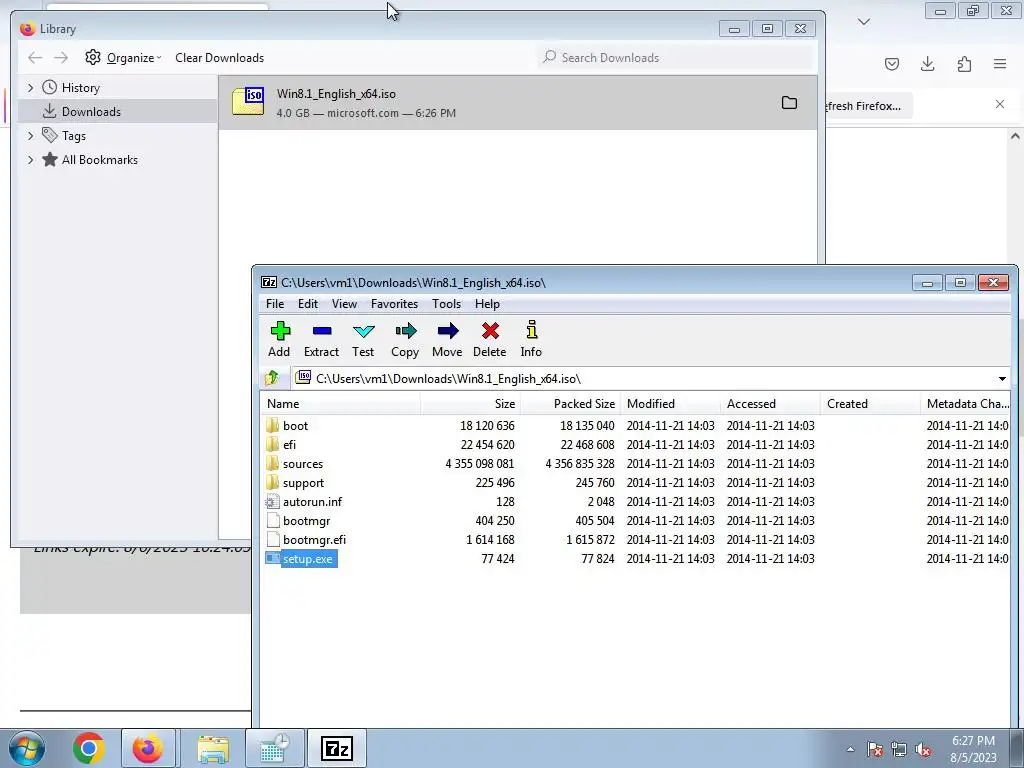This screenshot has width=1024, height=768.
Task: Click Clear Downloads in the Library
Action: [x=219, y=57]
